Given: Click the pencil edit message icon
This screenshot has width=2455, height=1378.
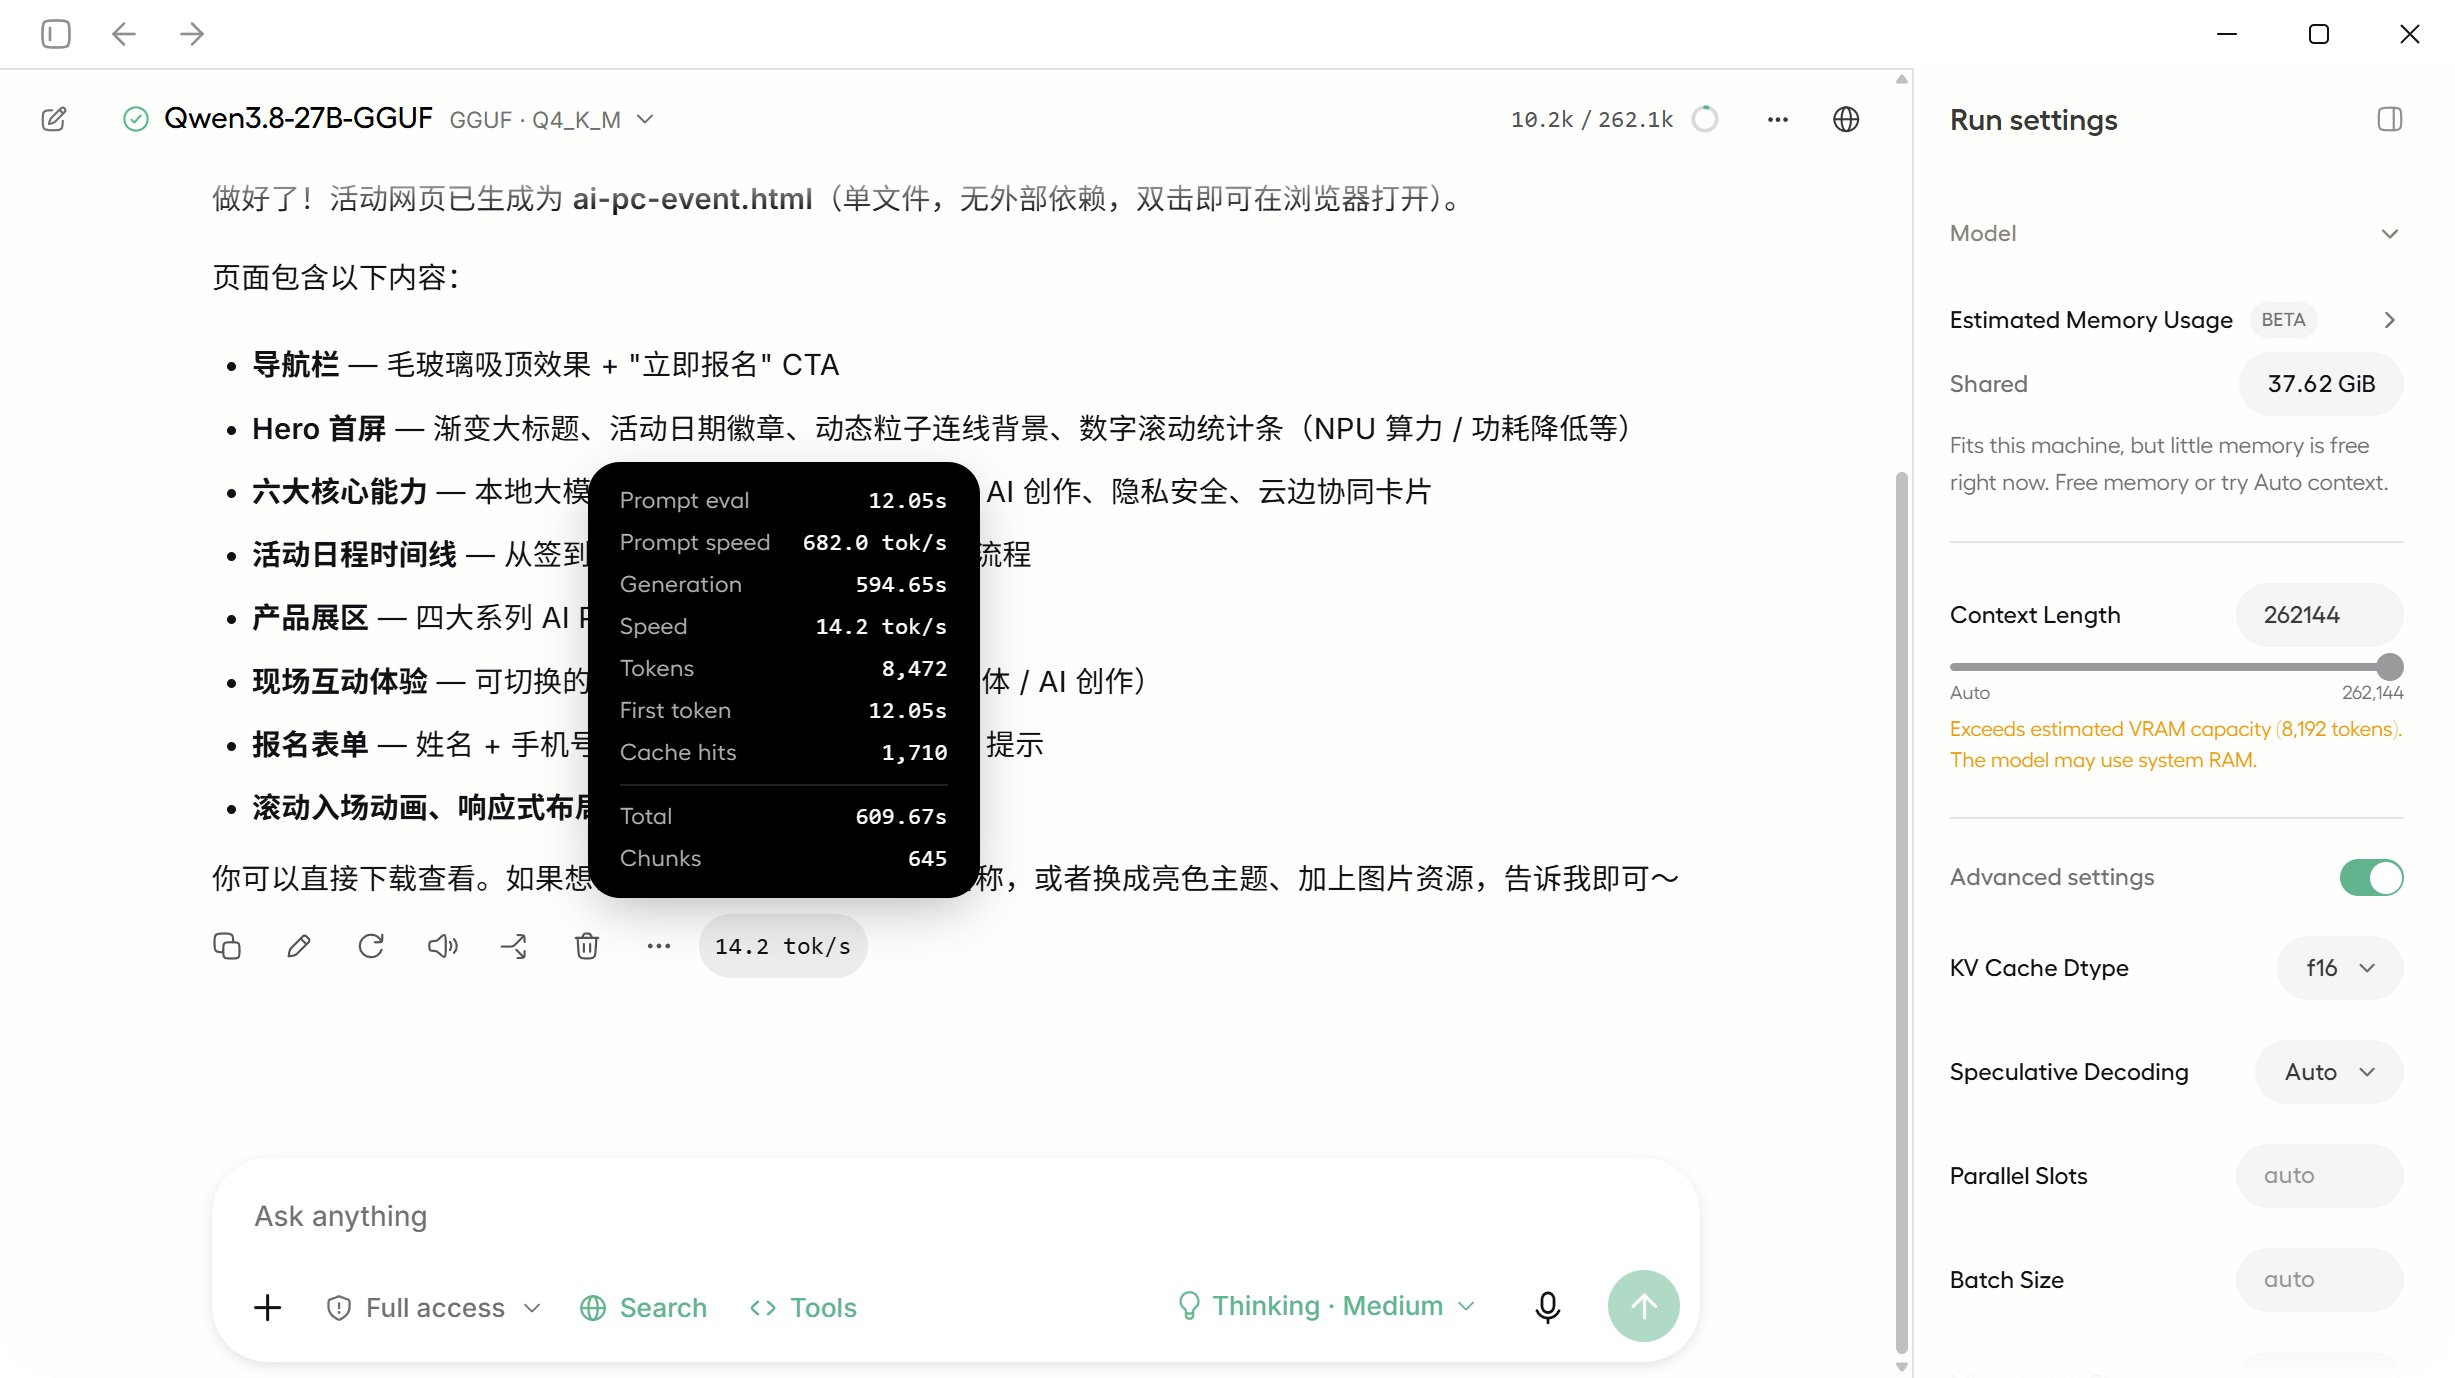Looking at the screenshot, I should coord(299,946).
